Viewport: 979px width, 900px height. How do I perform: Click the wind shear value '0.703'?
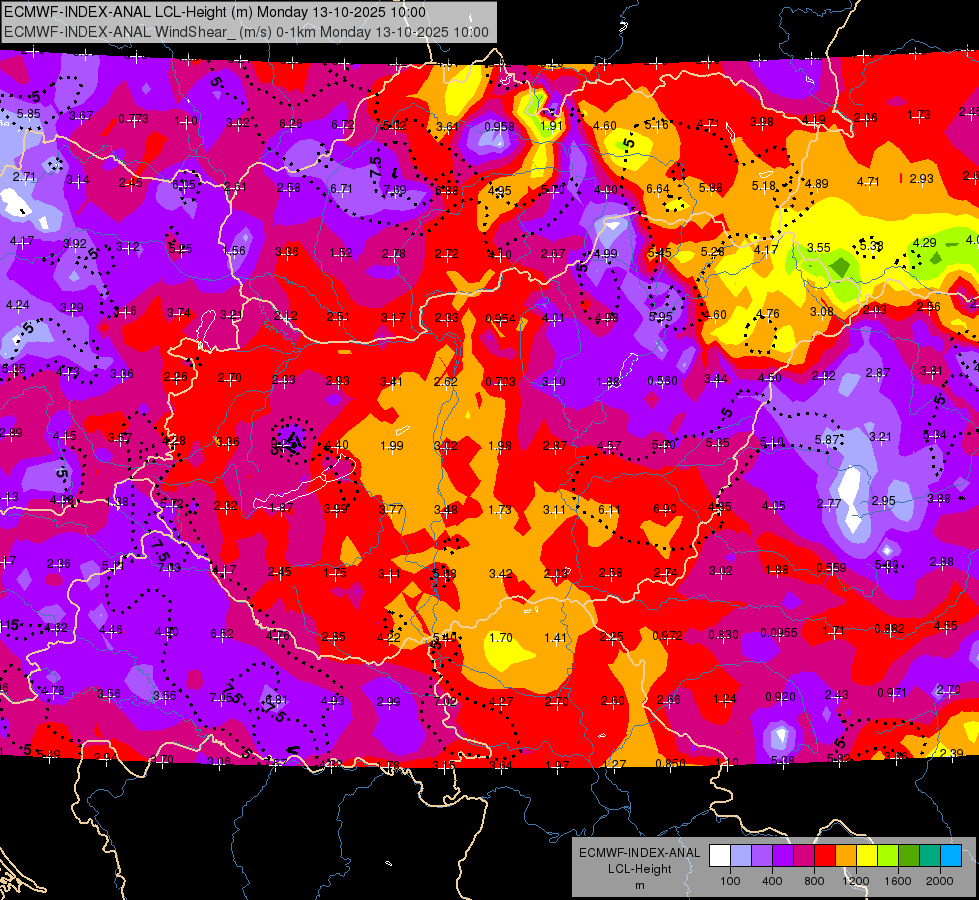pyautogui.click(x=501, y=382)
